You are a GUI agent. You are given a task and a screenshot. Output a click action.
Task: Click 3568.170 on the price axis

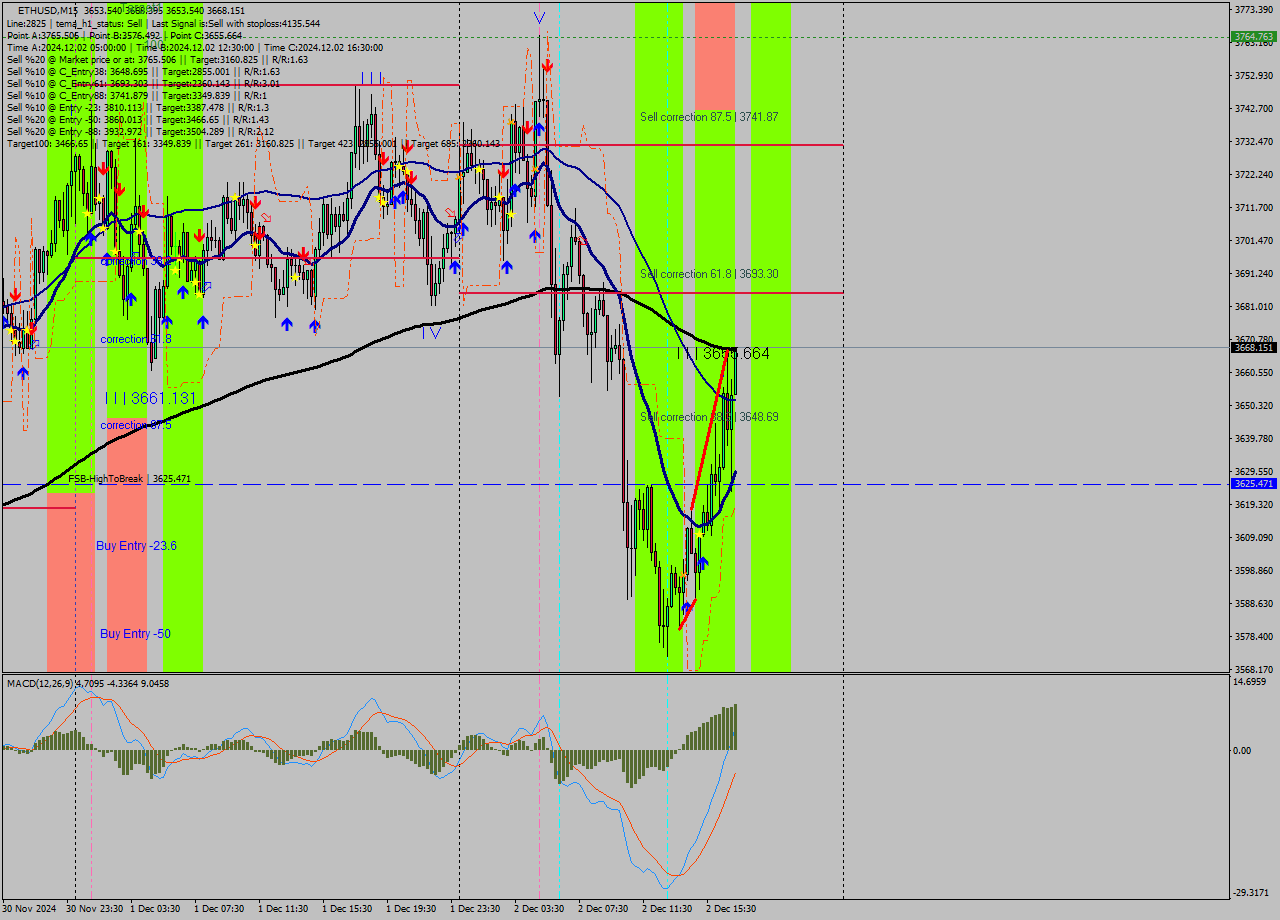point(1253,670)
